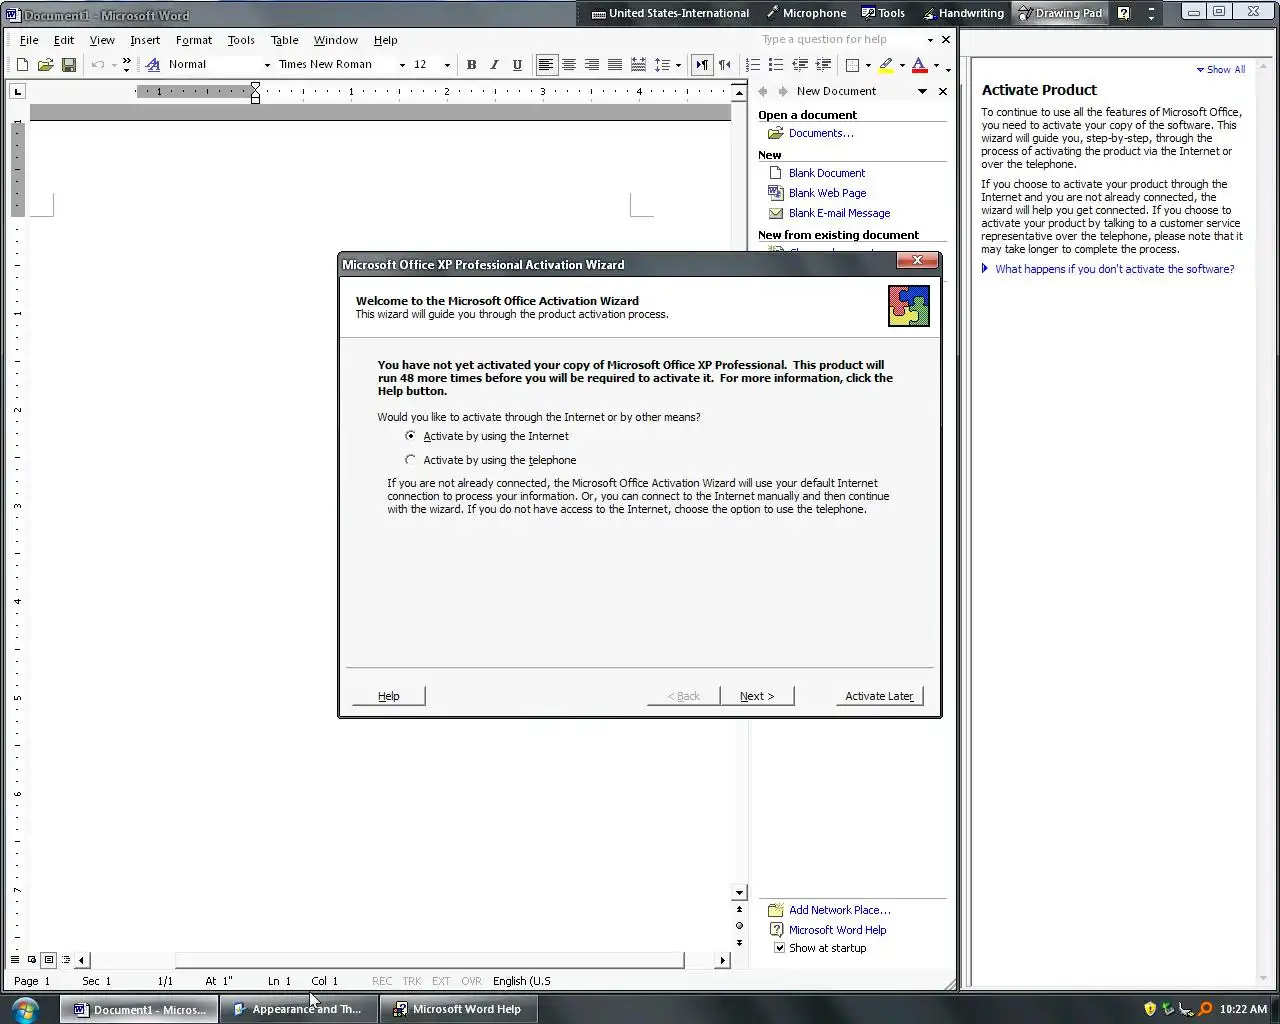The image size is (1280, 1024).
Task: Click the Save floppy disk icon
Action: (x=69, y=65)
